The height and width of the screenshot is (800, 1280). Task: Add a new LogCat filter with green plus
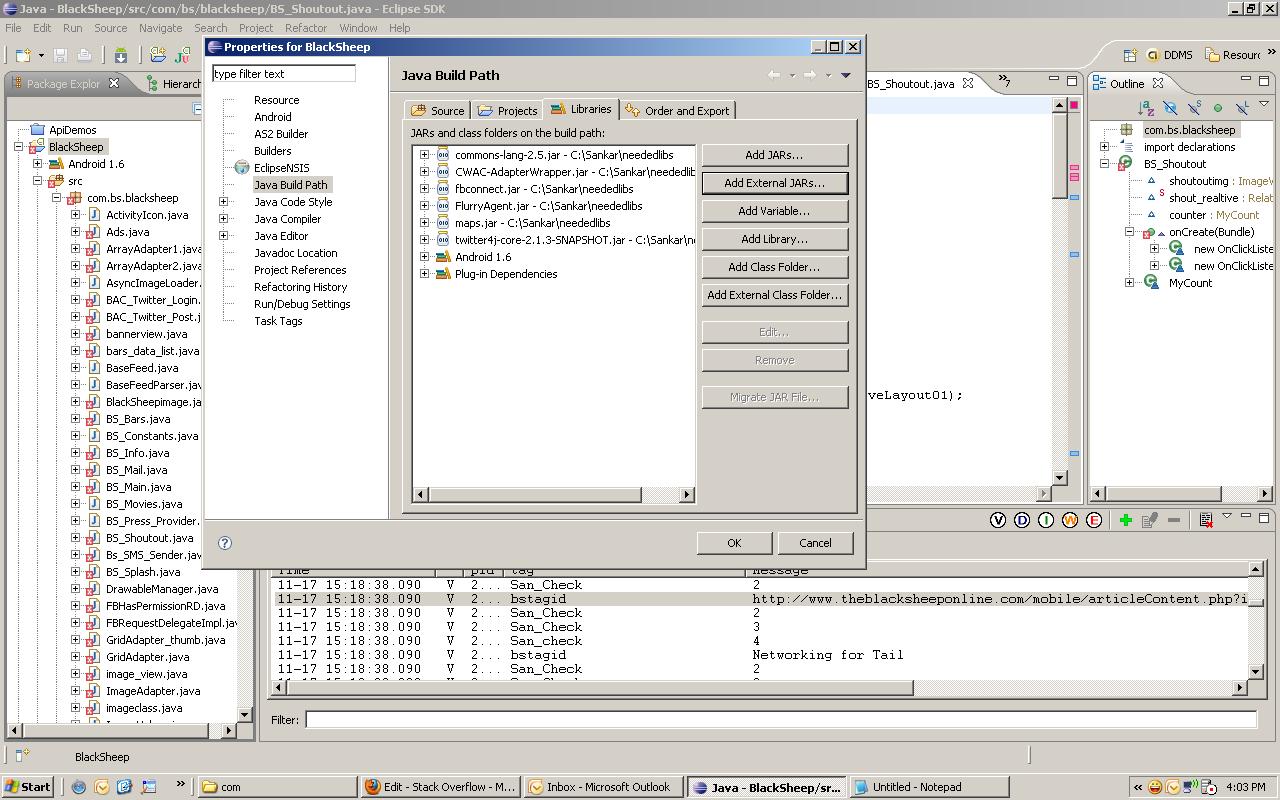pyautogui.click(x=1125, y=520)
